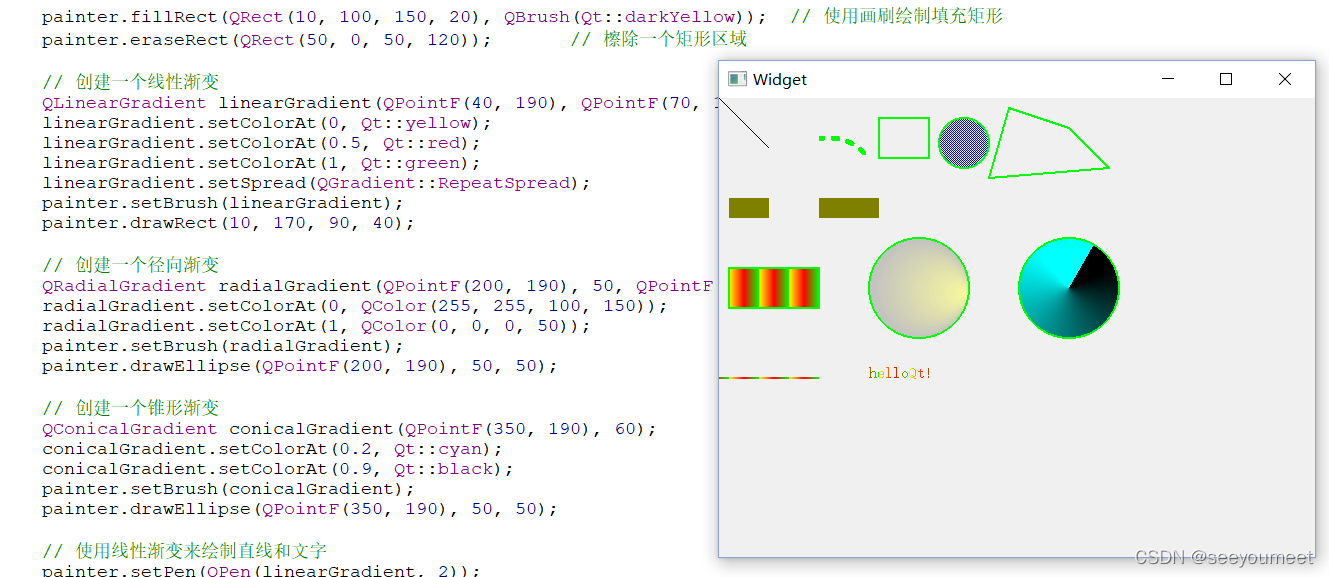
Task: Click the painter.fillRect code line
Action: coord(405,17)
